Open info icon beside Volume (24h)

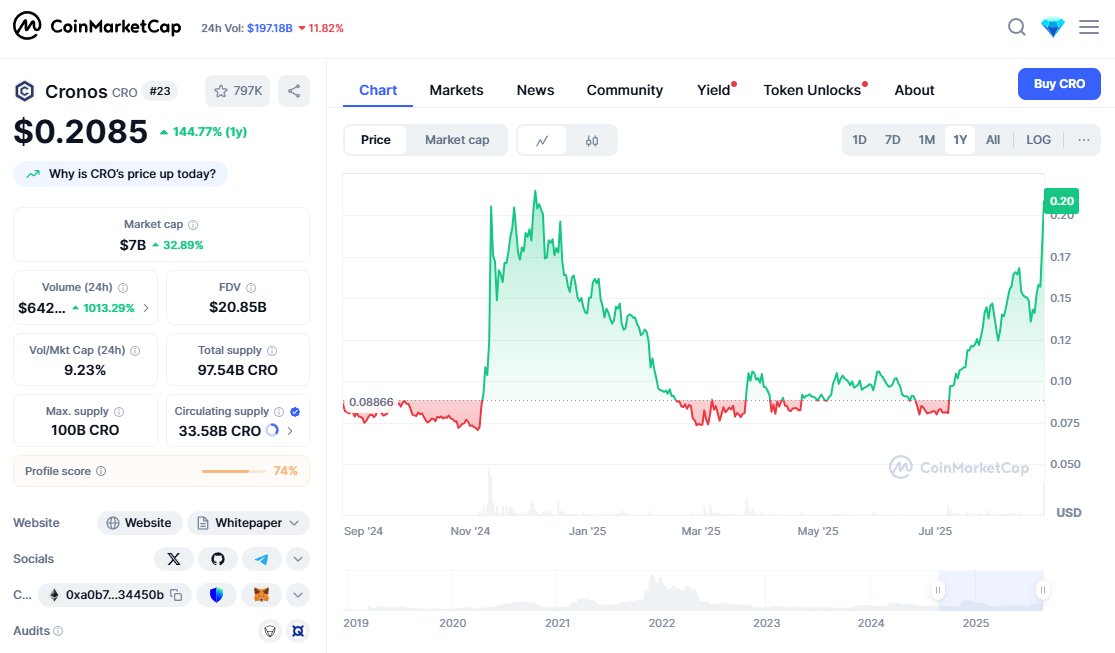pyautogui.click(x=123, y=287)
